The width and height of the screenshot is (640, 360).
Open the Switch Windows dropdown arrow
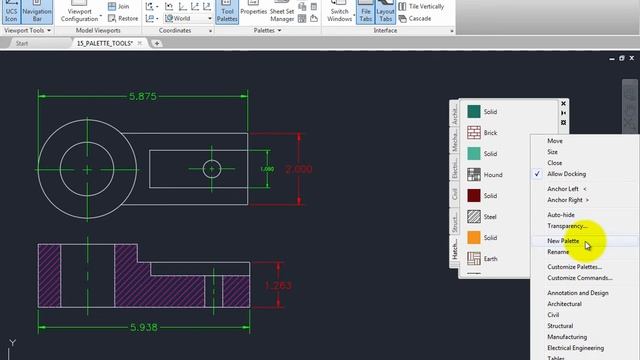(x=353, y=16)
